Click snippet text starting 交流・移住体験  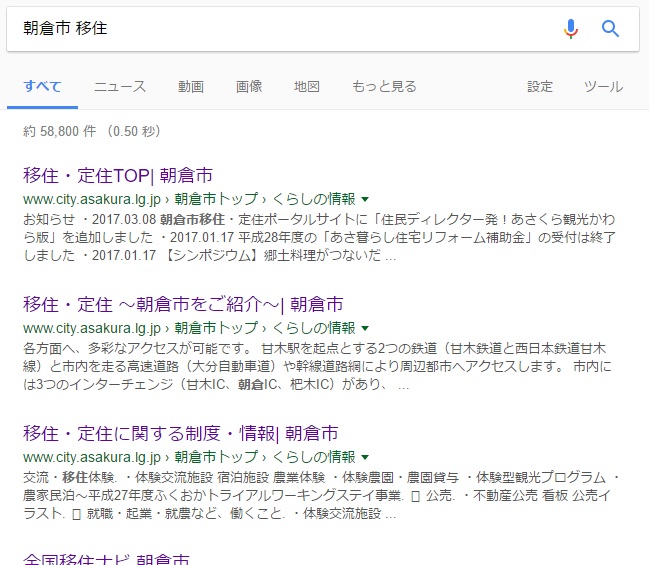(321, 495)
